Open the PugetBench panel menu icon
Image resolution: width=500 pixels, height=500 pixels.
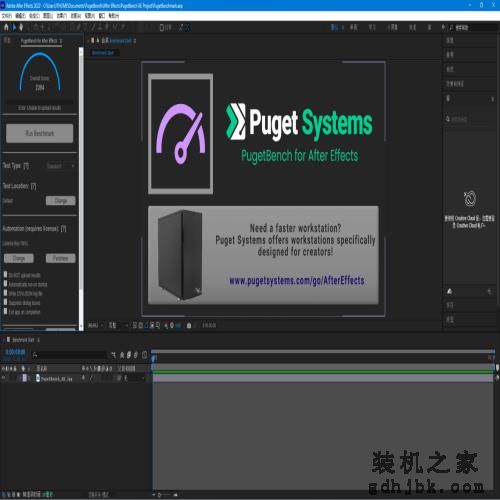pyautogui.click(x=61, y=41)
